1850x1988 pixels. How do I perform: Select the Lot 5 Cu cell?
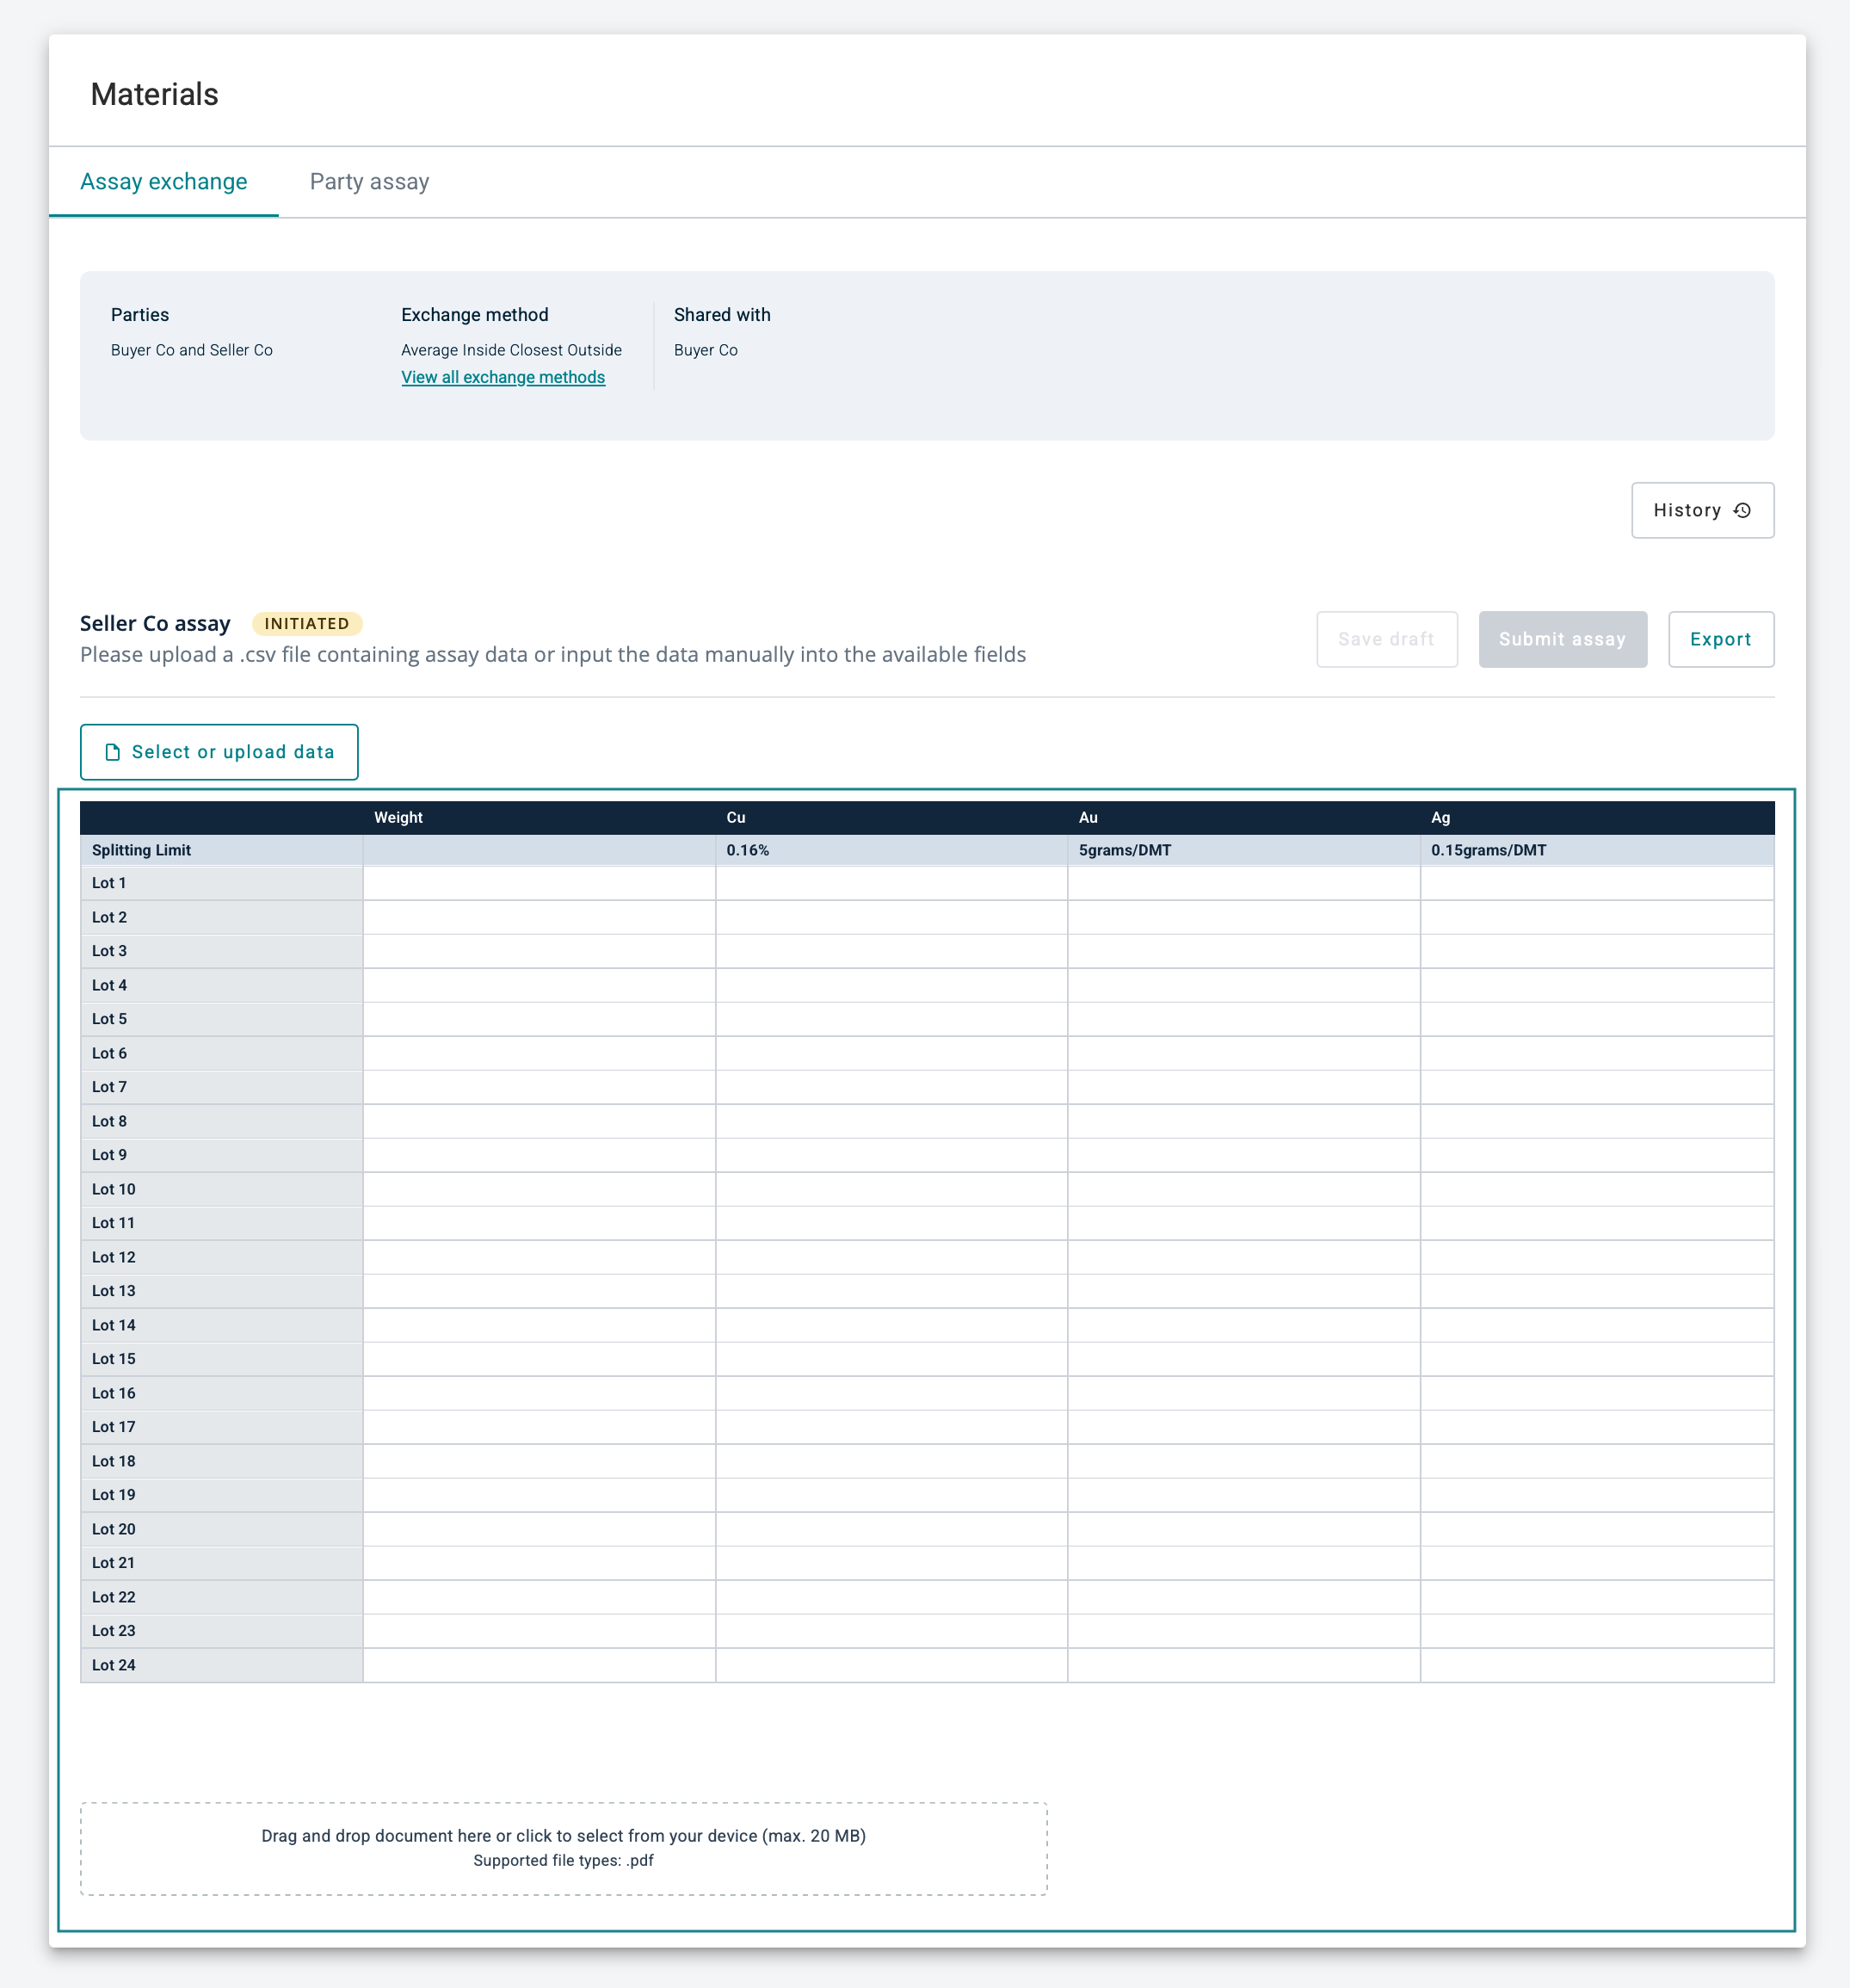891,1019
